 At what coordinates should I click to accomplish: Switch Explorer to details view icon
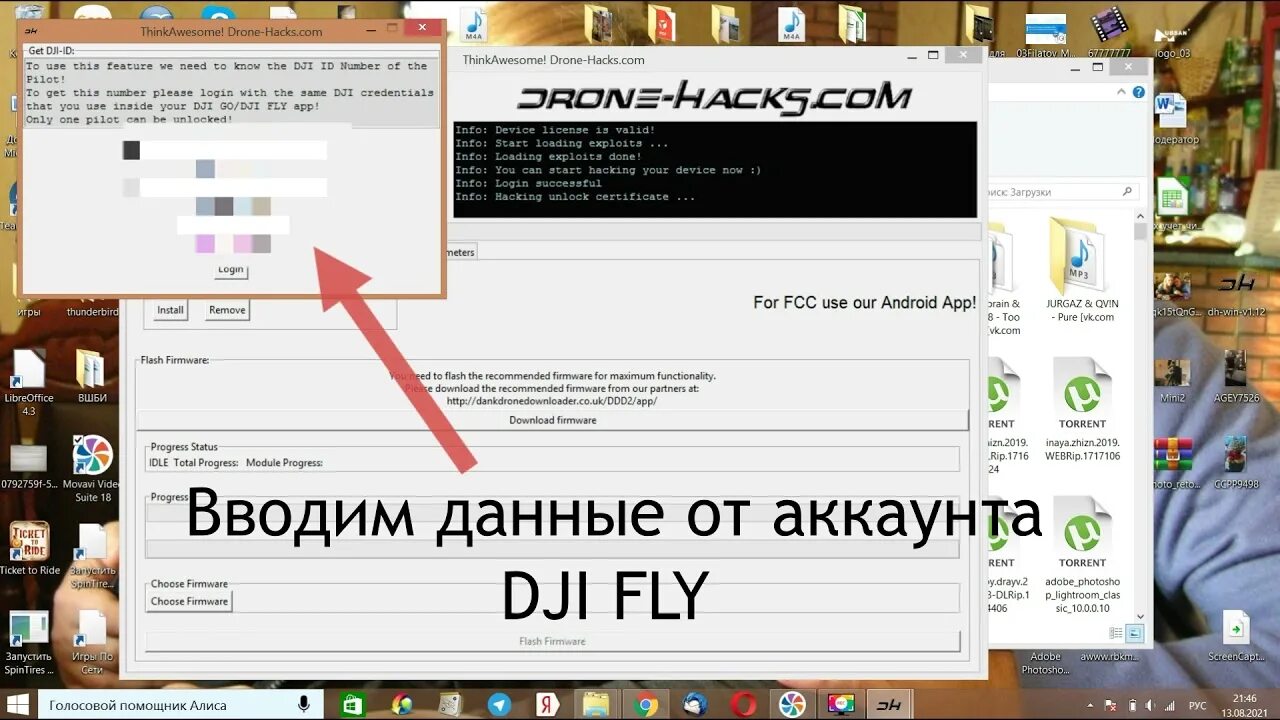point(1116,633)
